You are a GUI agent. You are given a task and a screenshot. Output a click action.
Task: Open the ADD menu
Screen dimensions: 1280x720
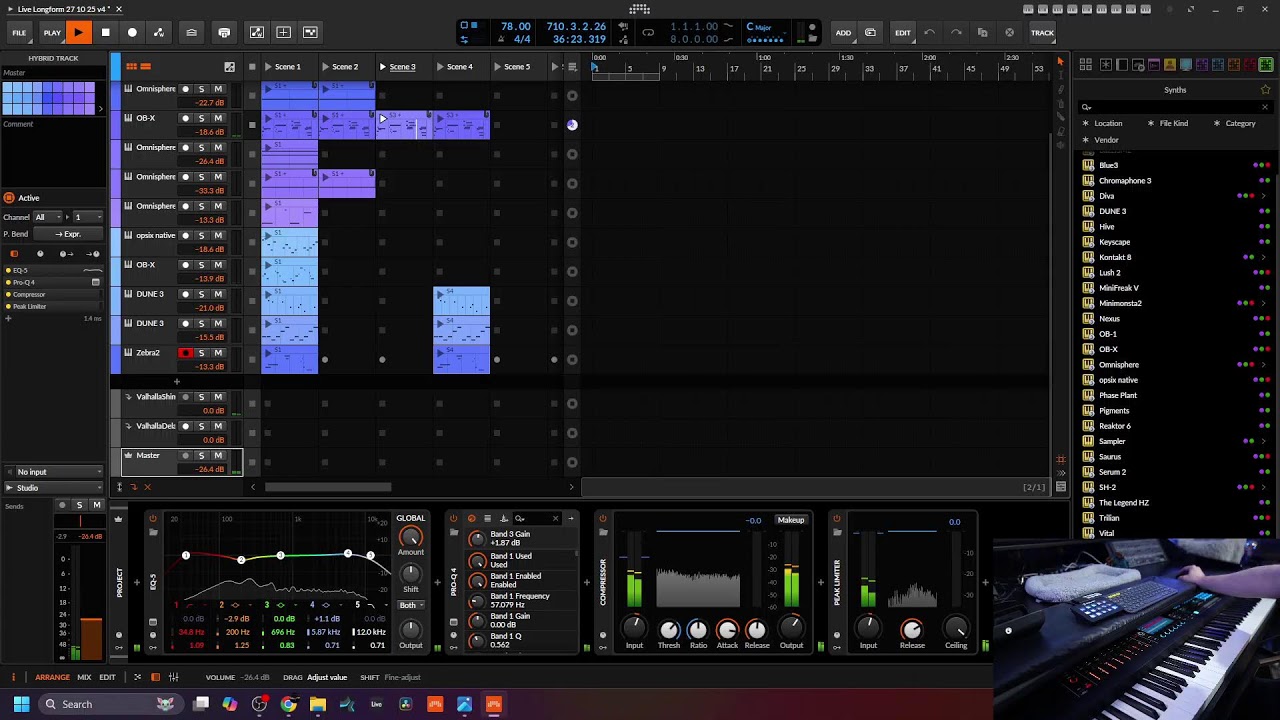(x=843, y=33)
